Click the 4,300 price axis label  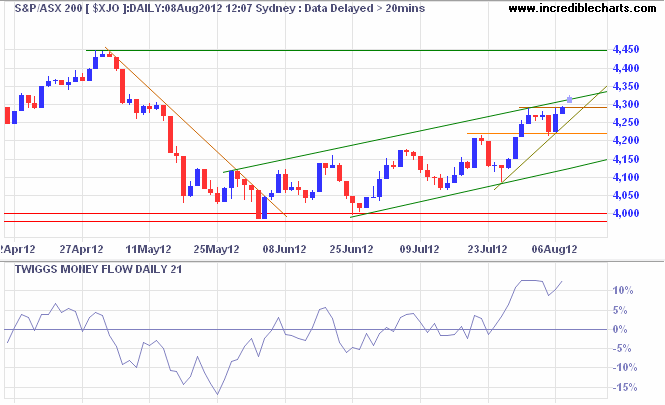626,104
